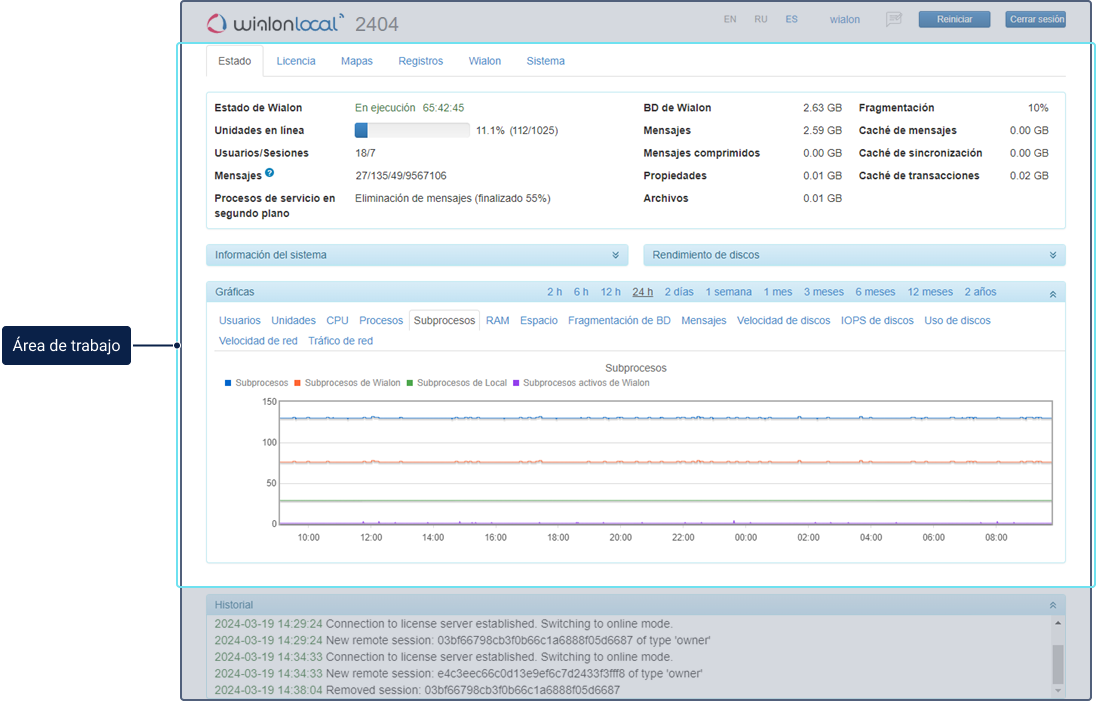Set graph range to 2 días
The height and width of the screenshot is (701, 1096).
pyautogui.click(x=679, y=292)
